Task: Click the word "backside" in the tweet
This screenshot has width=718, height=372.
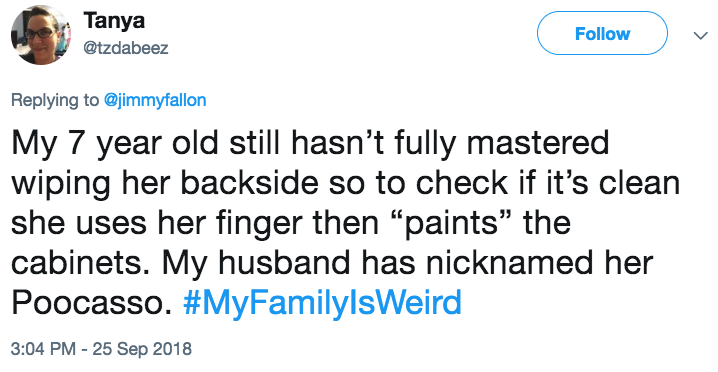Action: pyautogui.click(x=249, y=183)
